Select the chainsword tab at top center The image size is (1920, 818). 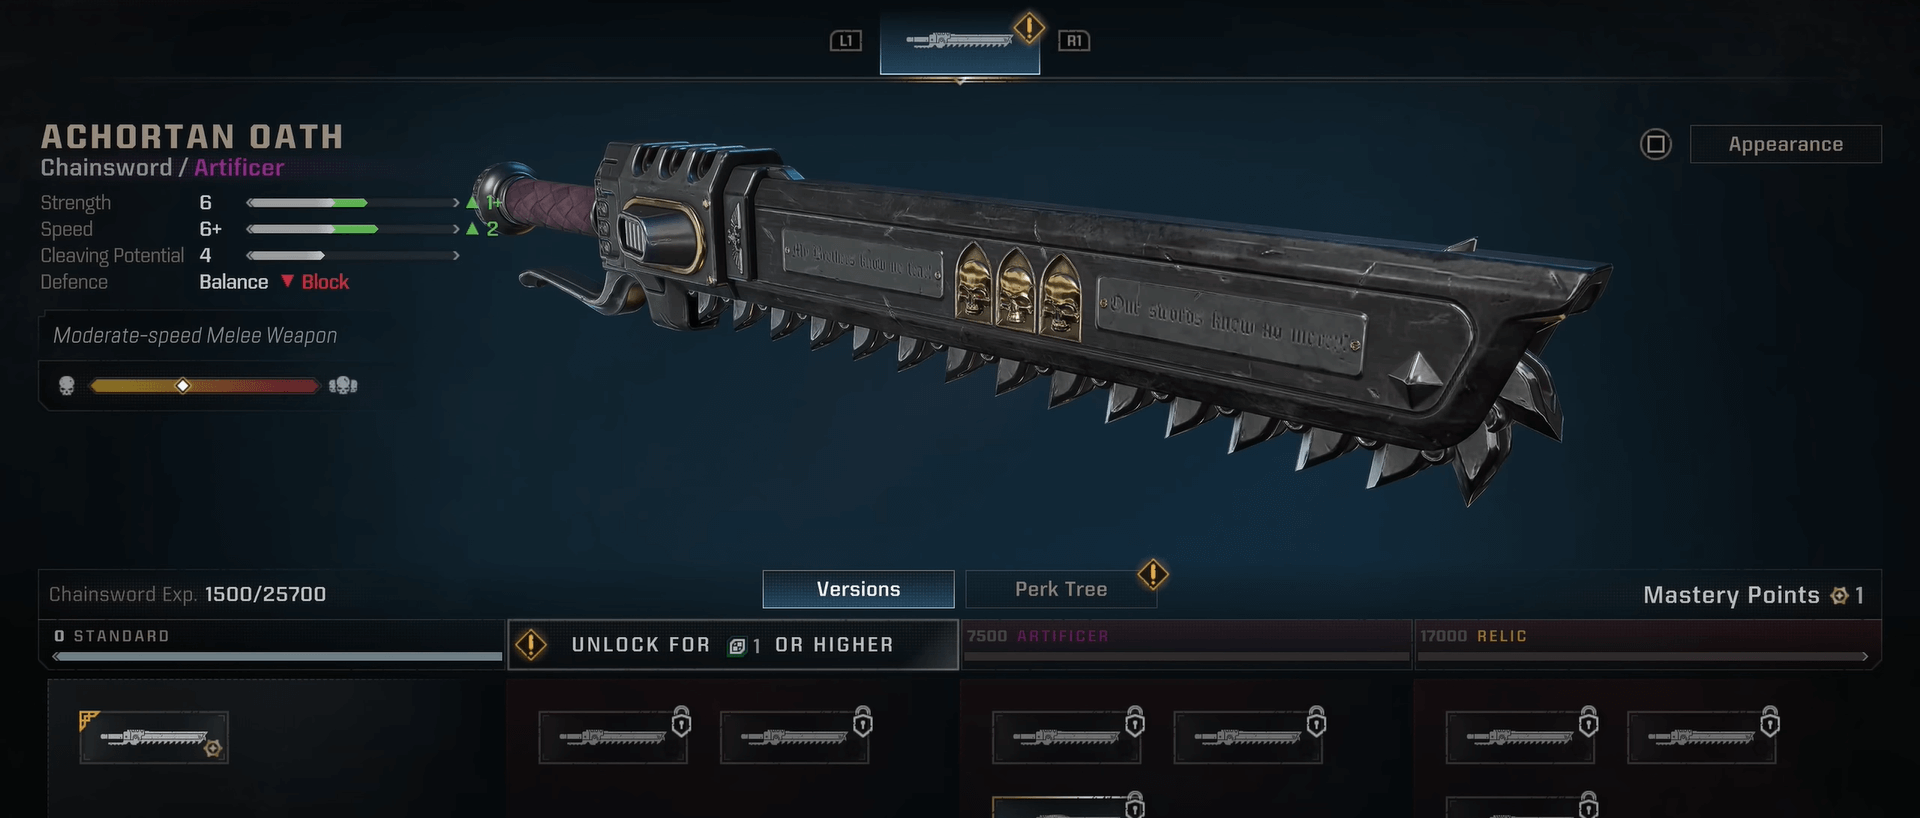[x=960, y=42]
